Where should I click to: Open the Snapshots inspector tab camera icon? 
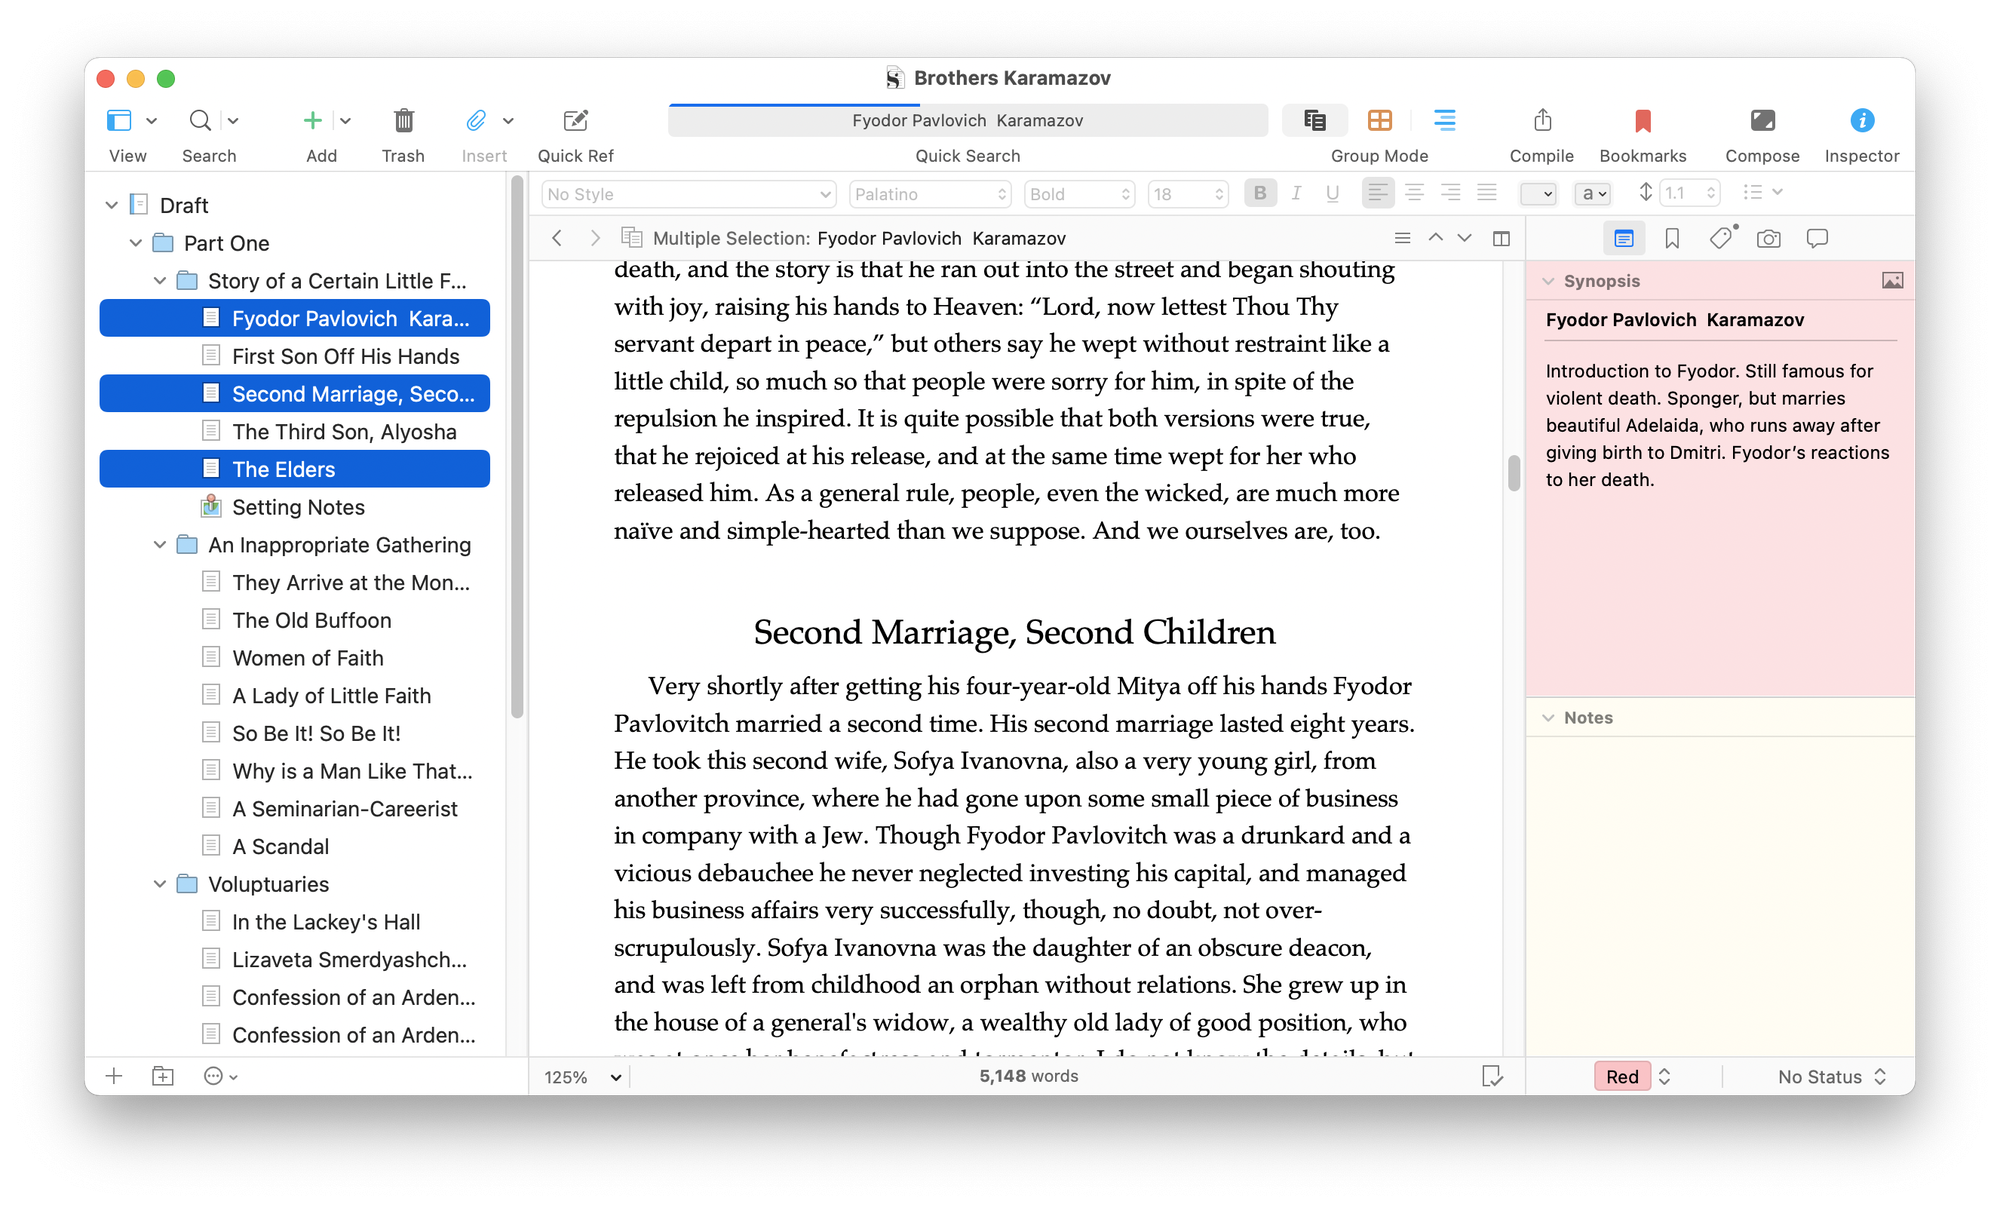click(x=1768, y=239)
